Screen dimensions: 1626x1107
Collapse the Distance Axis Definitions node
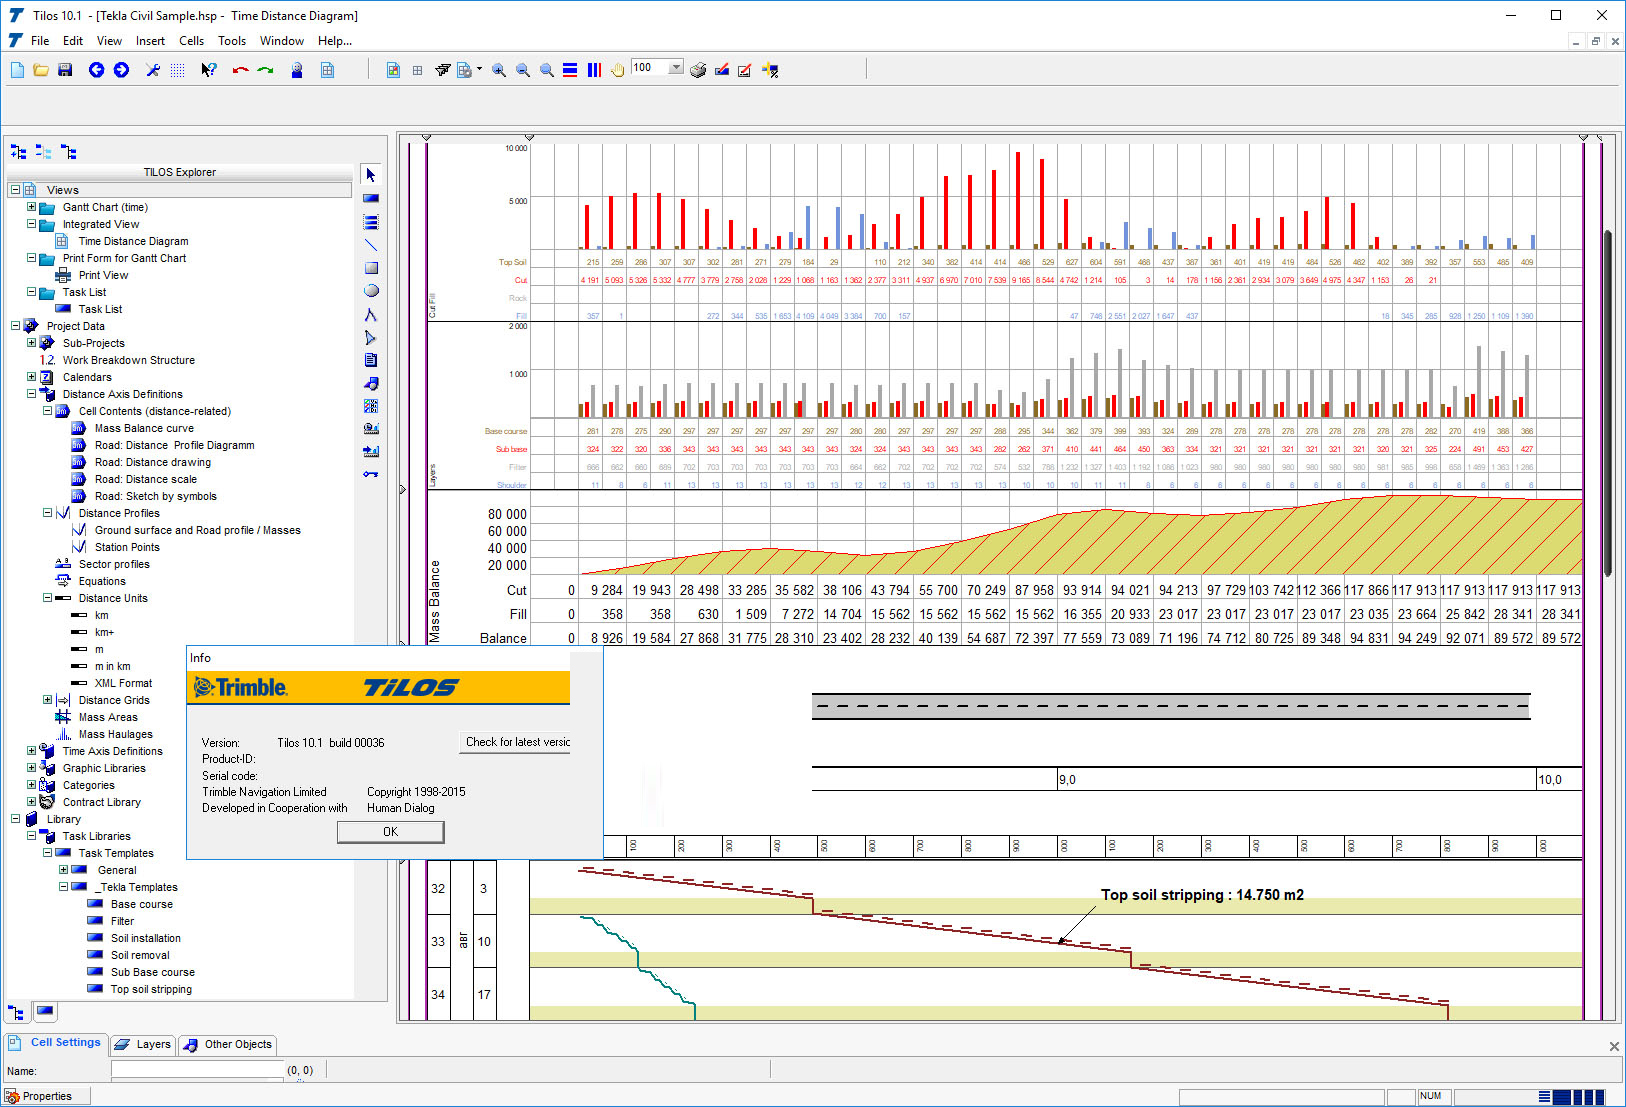[31, 394]
